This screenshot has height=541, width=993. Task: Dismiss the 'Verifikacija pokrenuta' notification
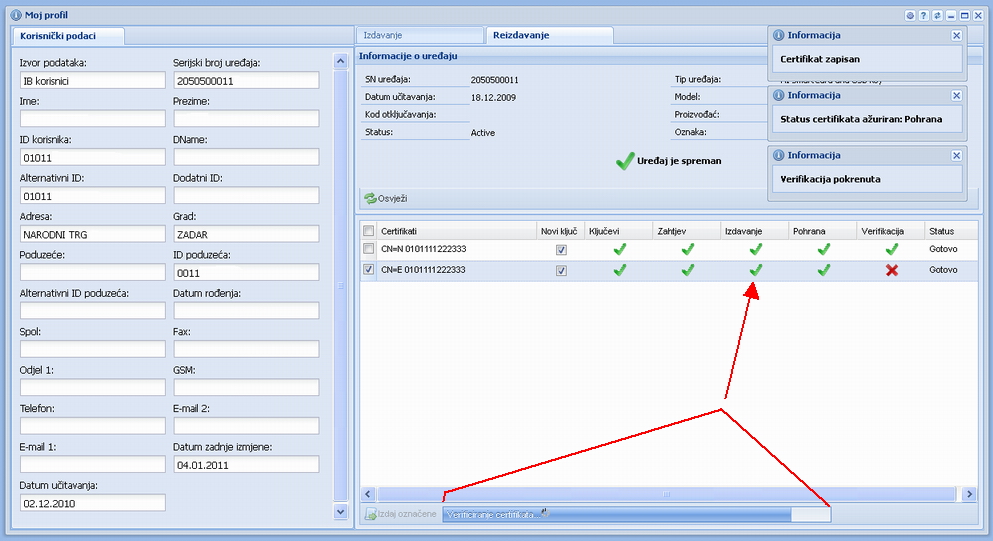pos(956,156)
